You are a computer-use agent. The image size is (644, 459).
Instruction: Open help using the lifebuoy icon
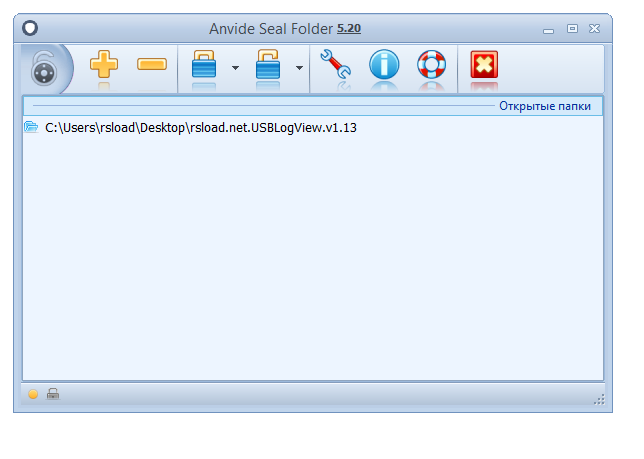coord(432,64)
